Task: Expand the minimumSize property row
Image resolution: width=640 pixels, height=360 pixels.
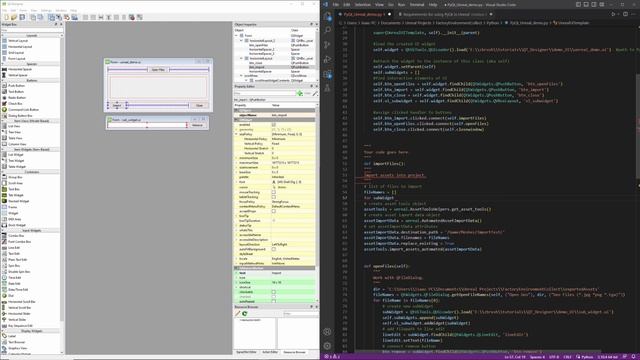Action: click(x=236, y=158)
